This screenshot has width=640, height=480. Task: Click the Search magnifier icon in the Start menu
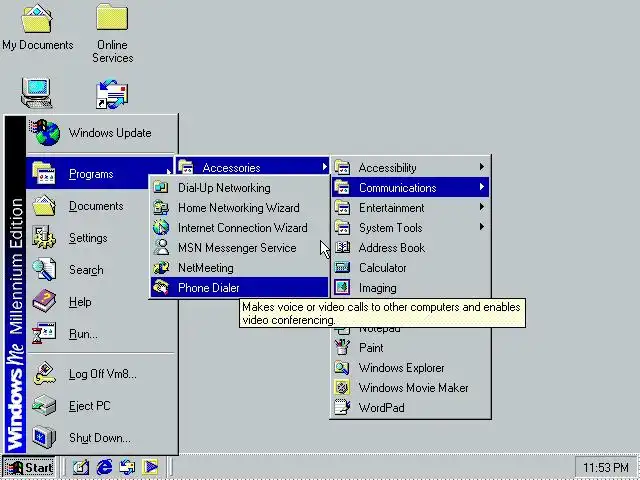44,269
